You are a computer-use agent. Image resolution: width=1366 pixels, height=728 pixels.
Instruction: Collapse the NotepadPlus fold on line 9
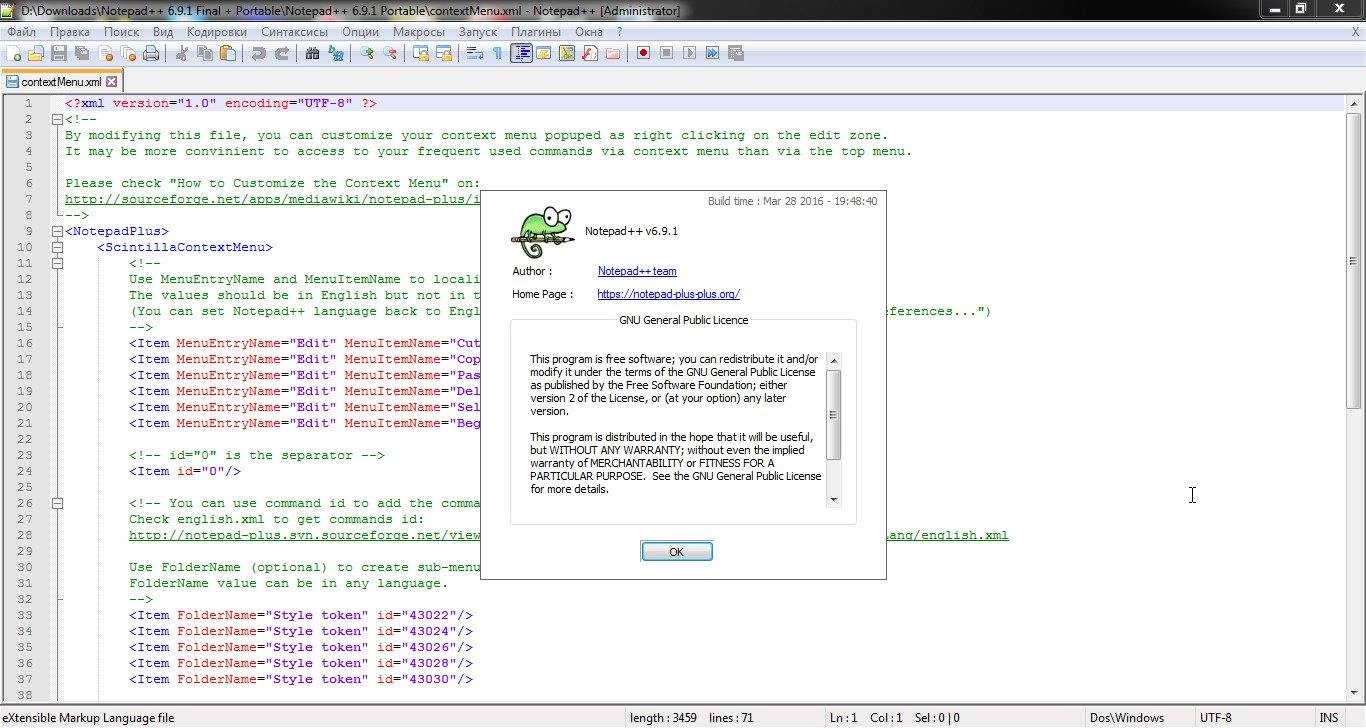pos(57,231)
